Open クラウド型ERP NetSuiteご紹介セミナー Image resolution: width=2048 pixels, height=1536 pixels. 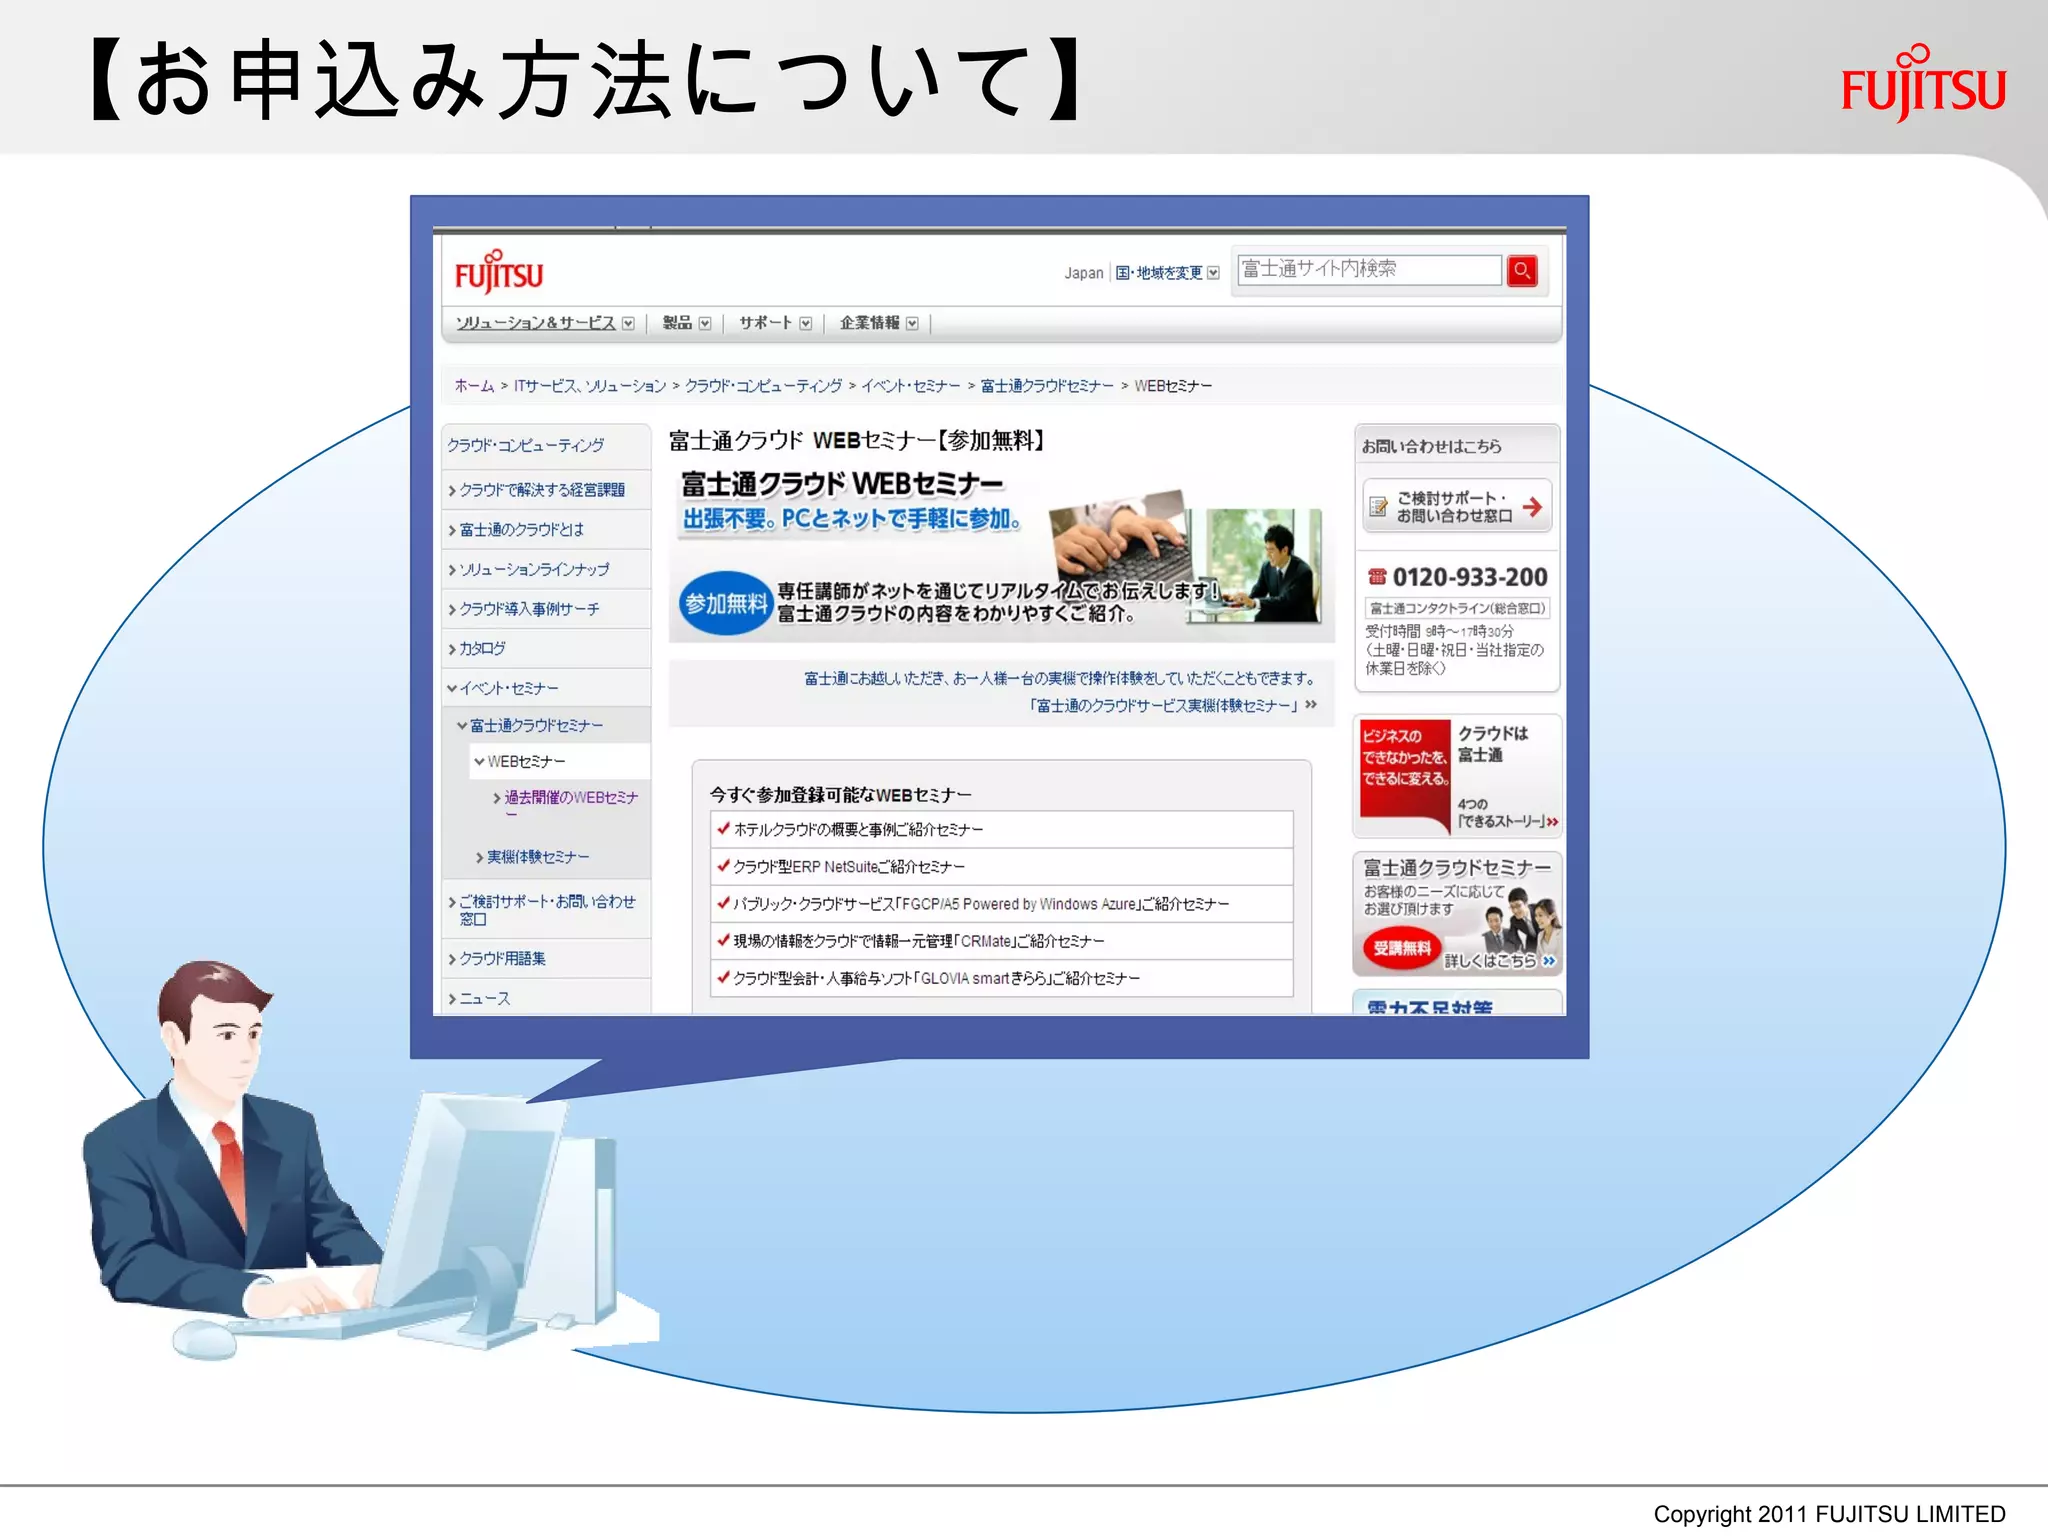(849, 866)
